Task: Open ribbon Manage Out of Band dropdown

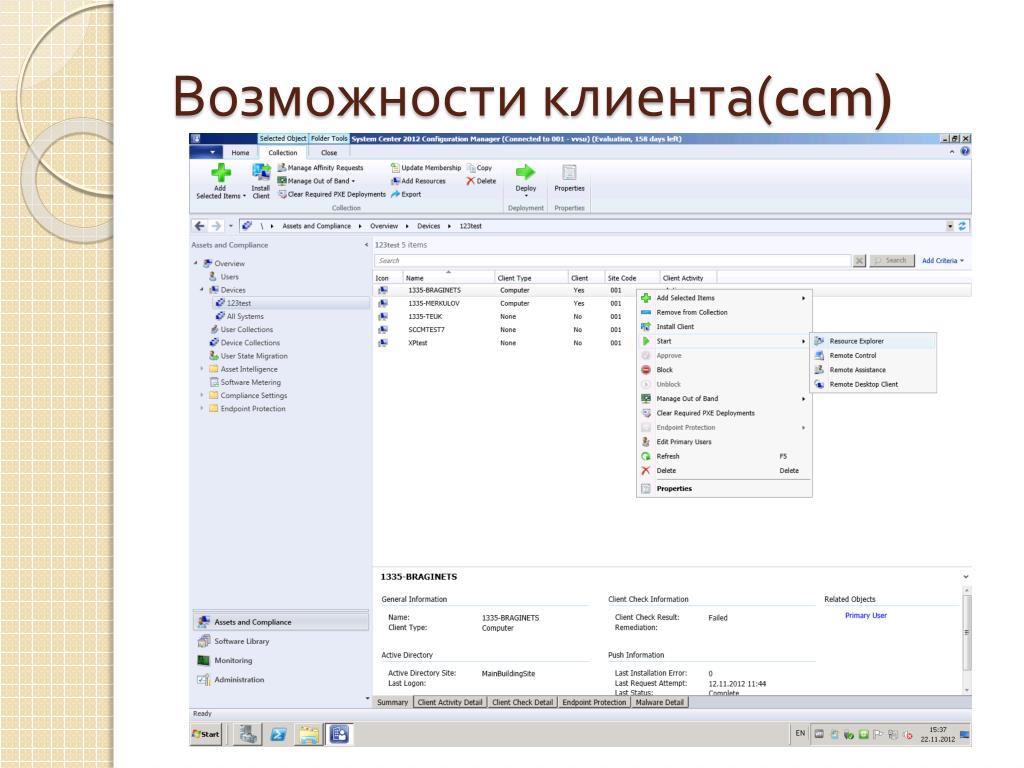Action: 316,181
